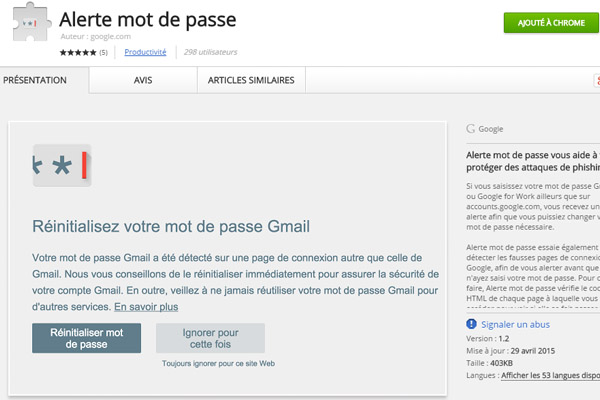Click the extension preview screenshot
Image resolution: width=600 pixels, height=400 pixels.
(x=227, y=258)
